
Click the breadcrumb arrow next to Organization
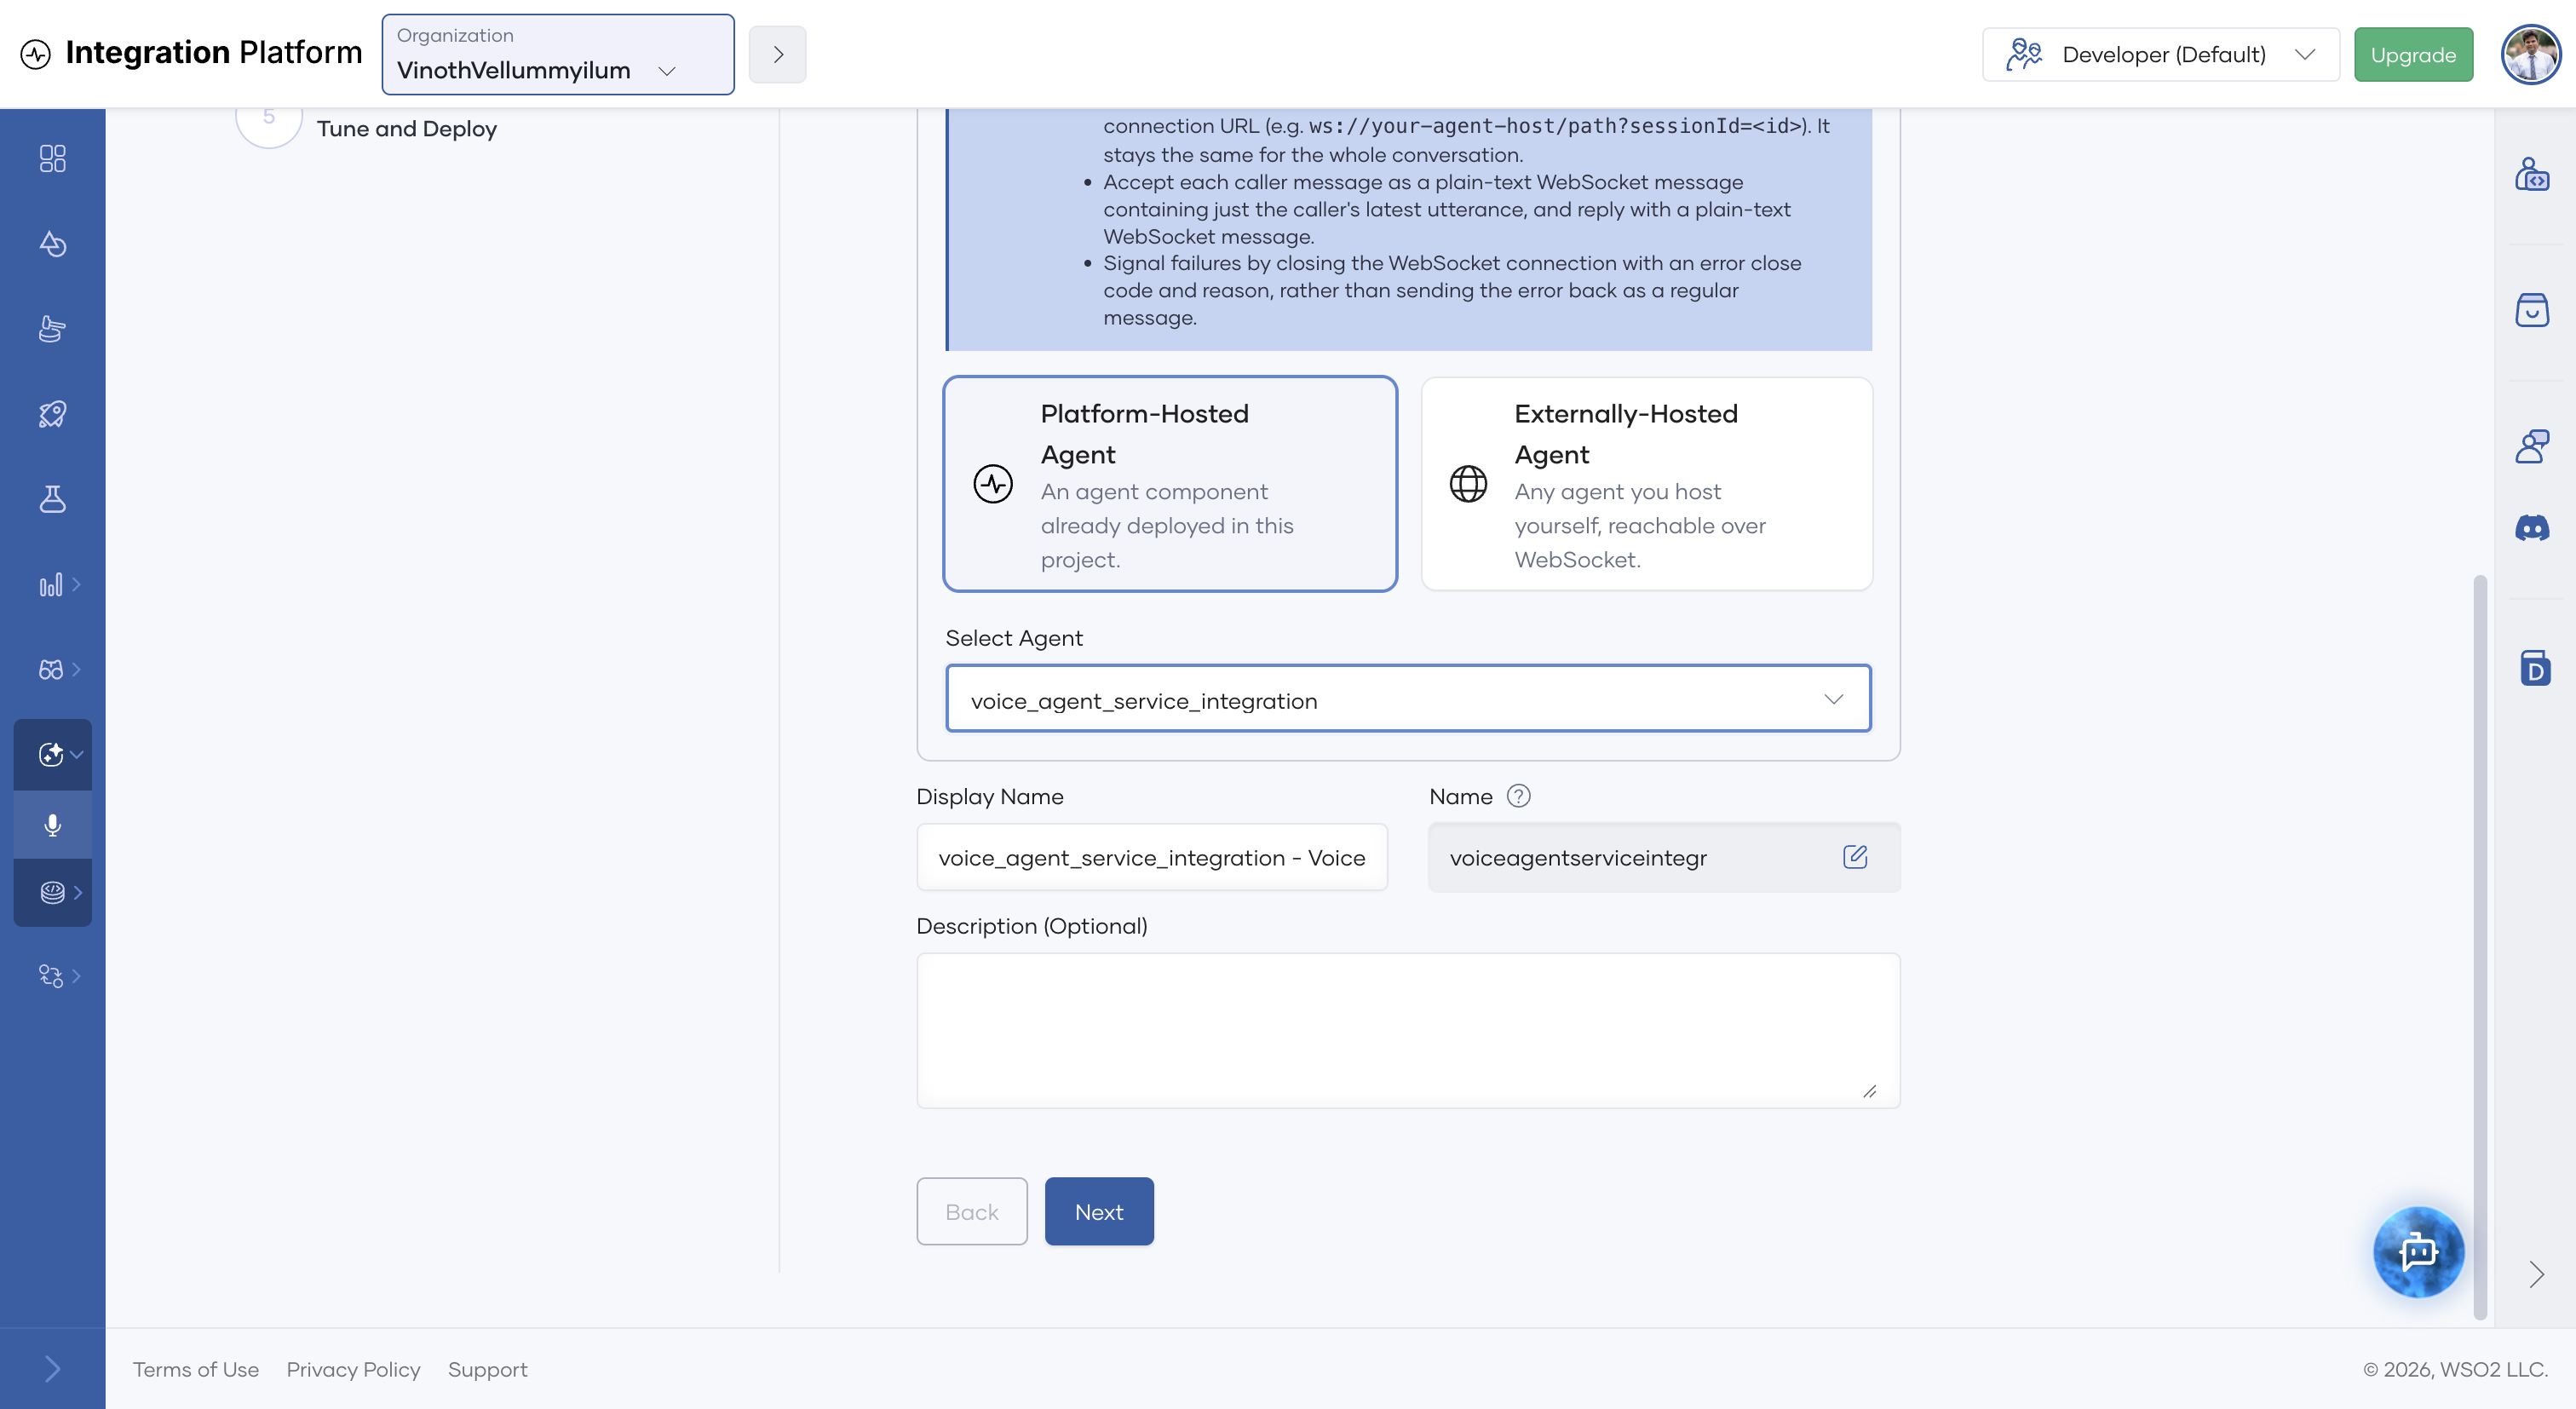(778, 55)
